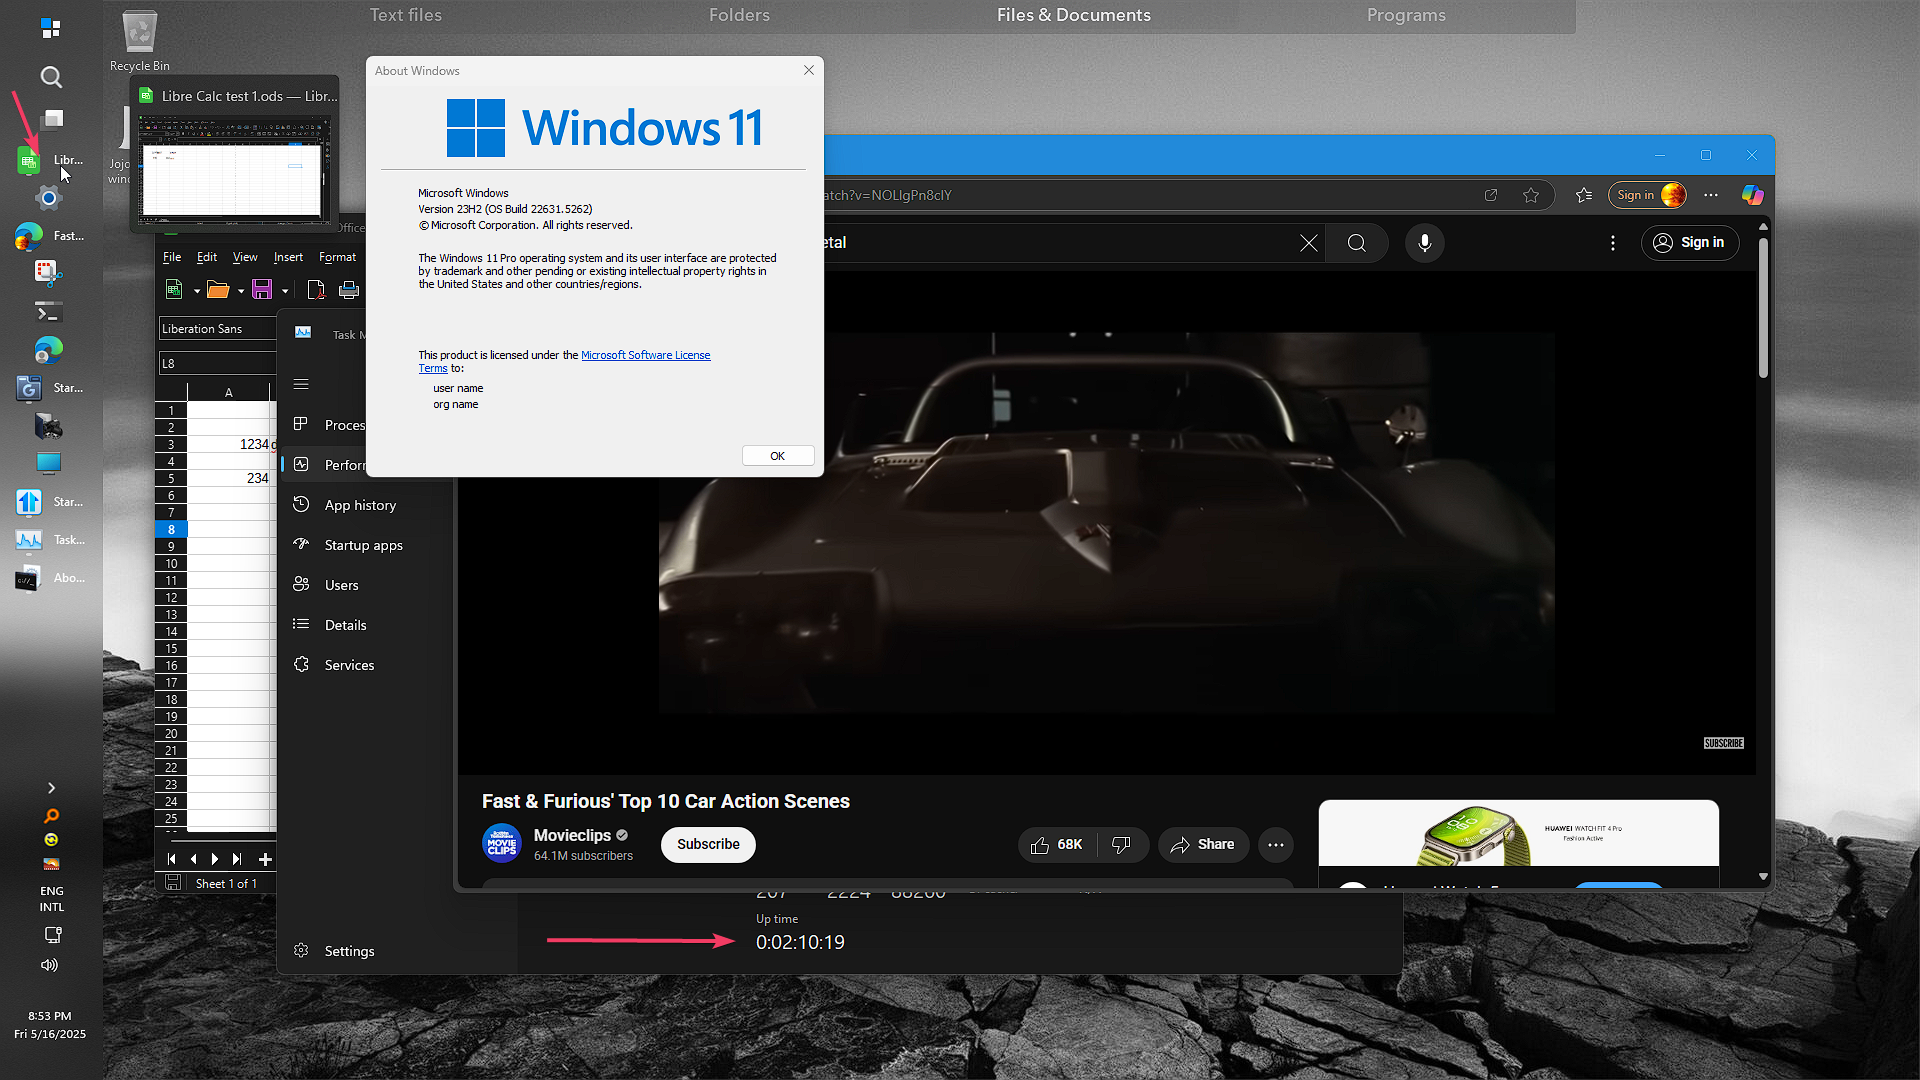Open the Insert menu in Calc

288,257
